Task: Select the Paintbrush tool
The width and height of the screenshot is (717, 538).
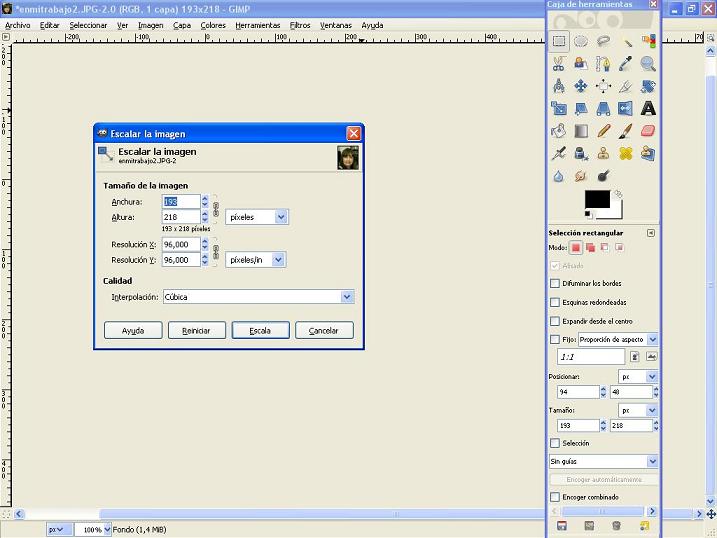Action: (626, 131)
